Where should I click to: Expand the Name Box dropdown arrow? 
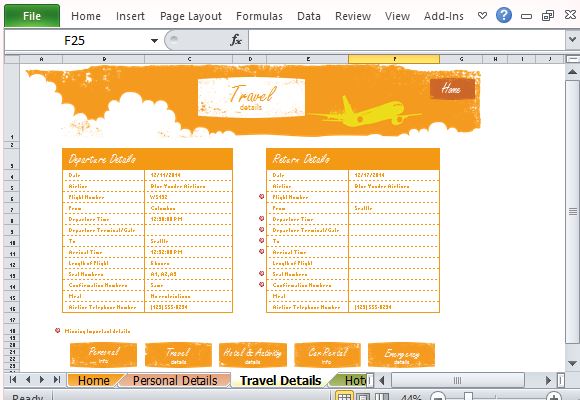click(154, 40)
